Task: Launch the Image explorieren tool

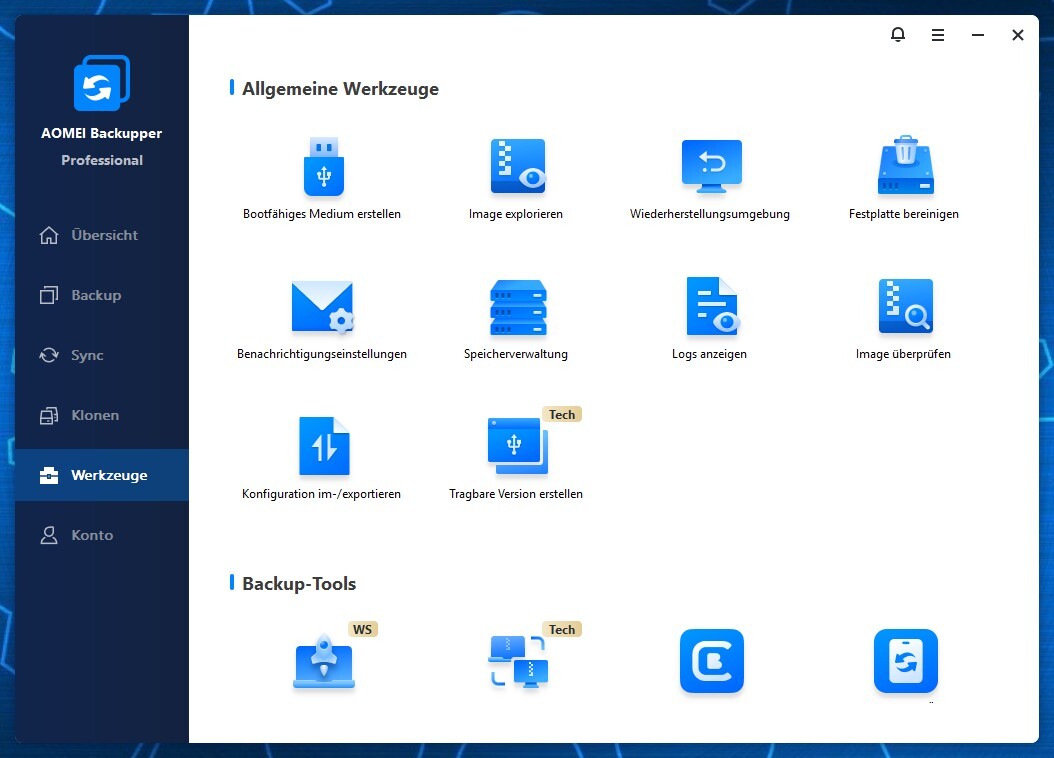Action: [x=517, y=167]
